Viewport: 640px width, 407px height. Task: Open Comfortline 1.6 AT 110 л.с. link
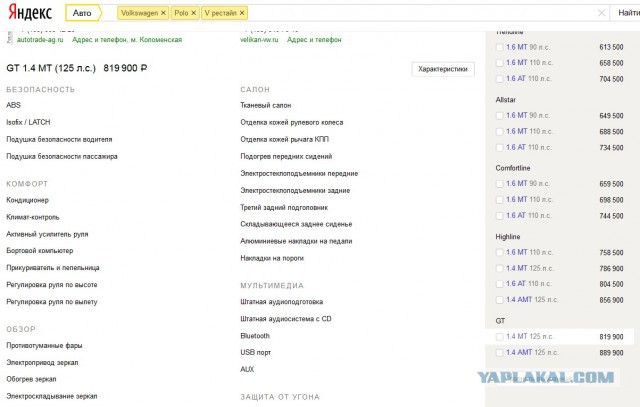pos(529,215)
